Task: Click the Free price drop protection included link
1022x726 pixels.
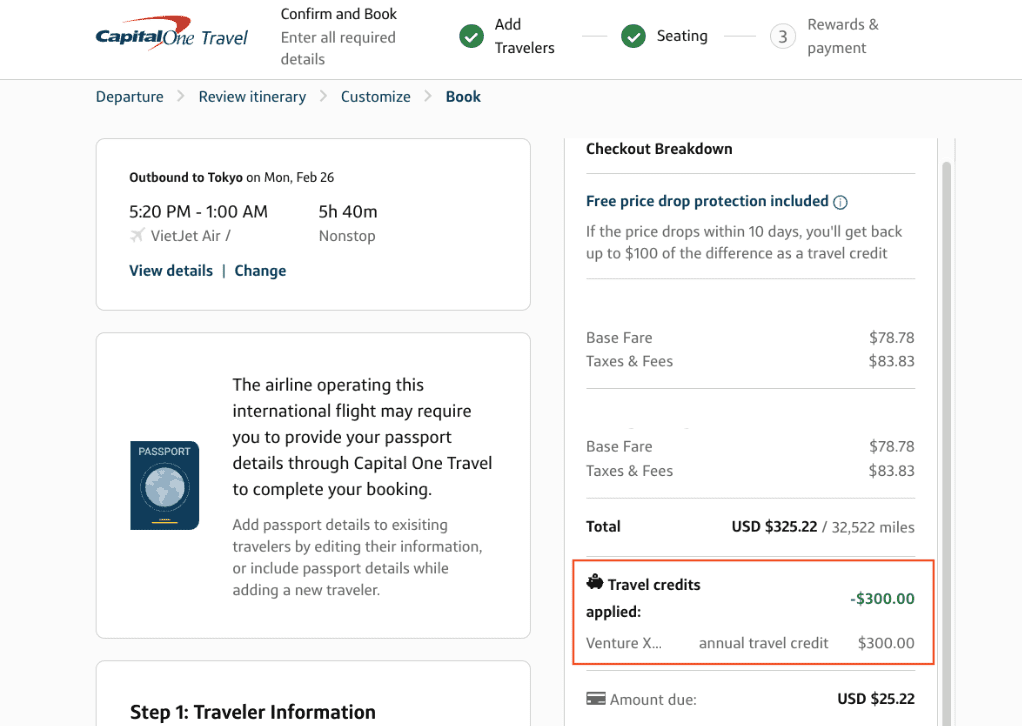Action: [707, 200]
